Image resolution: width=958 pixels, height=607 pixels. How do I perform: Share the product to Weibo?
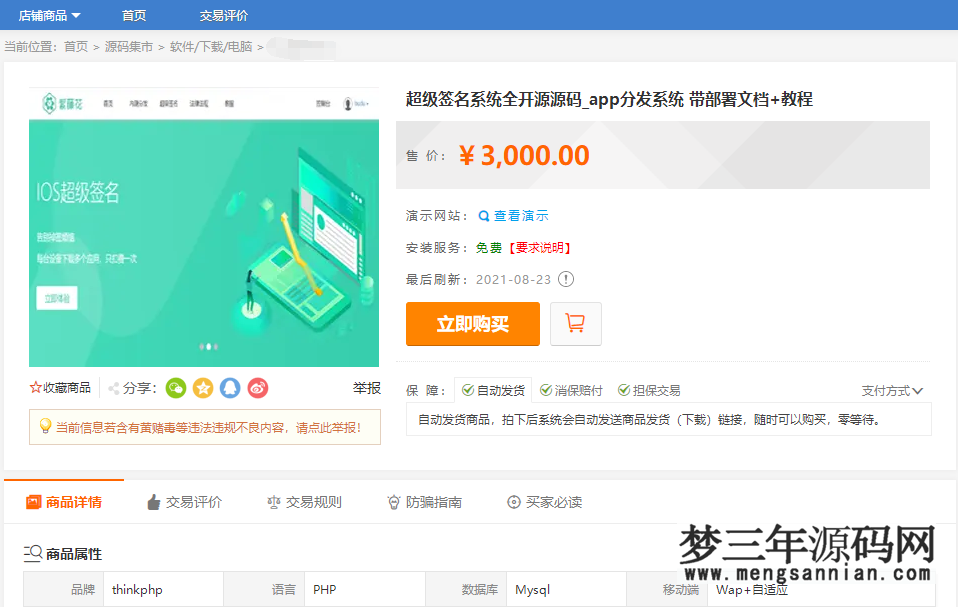257,388
